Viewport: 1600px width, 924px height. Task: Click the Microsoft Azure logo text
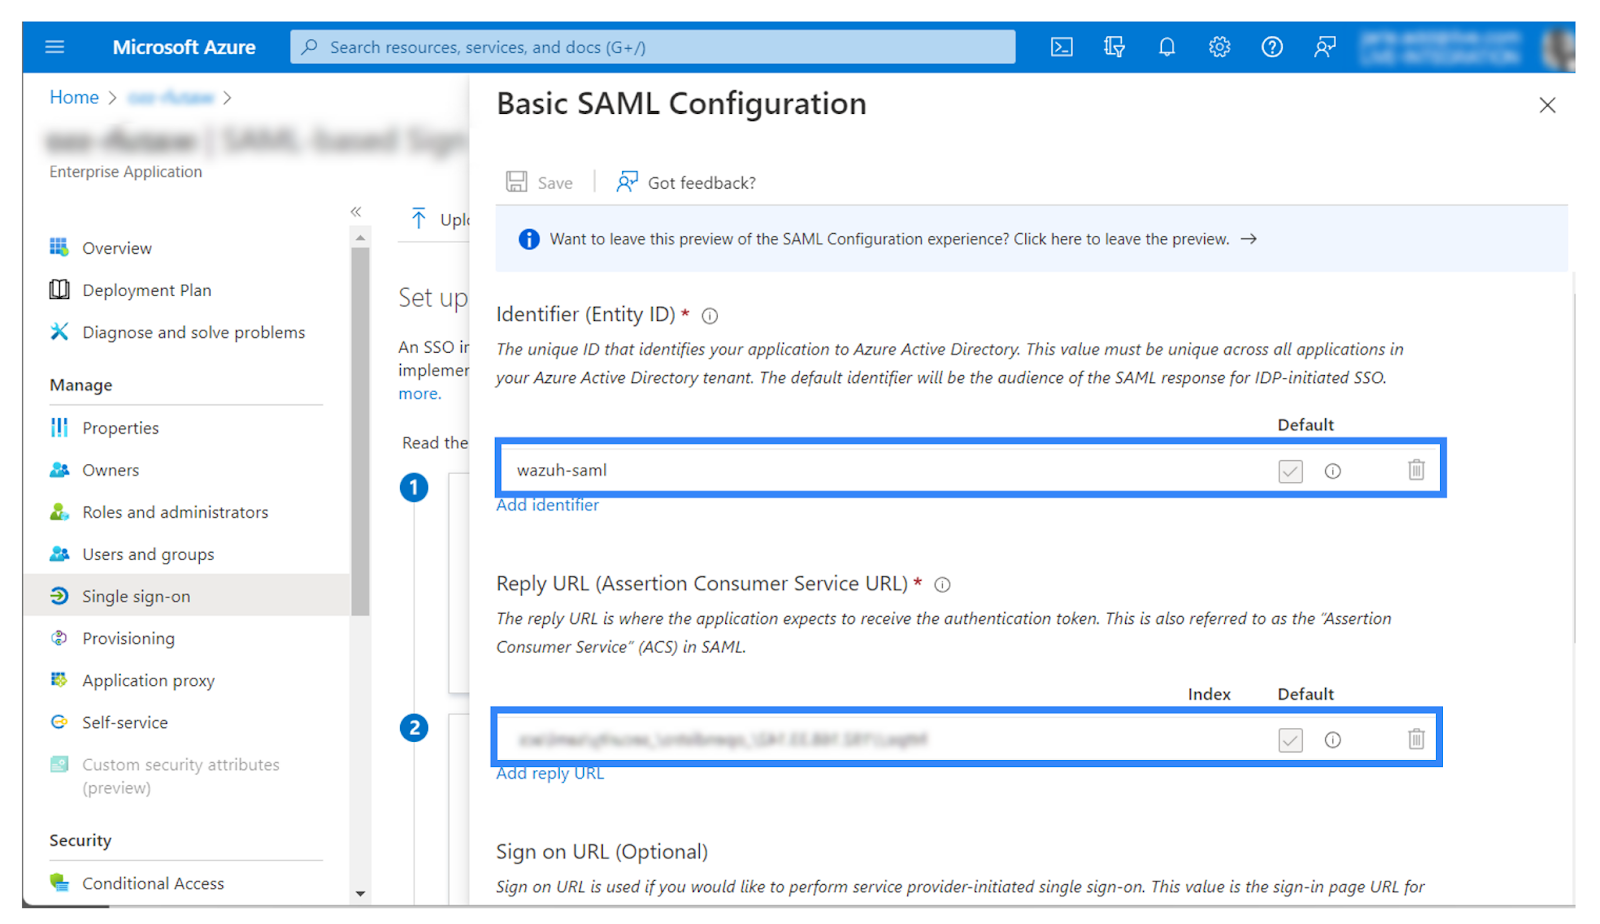(x=184, y=47)
